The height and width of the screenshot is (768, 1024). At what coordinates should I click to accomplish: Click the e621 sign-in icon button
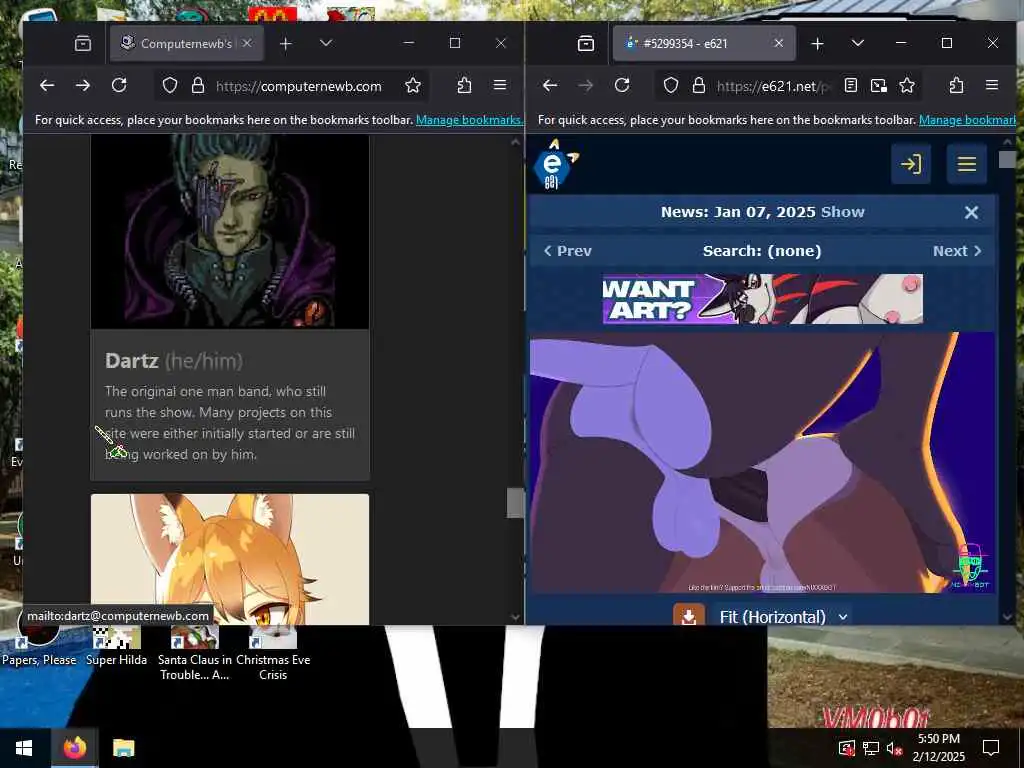click(911, 163)
